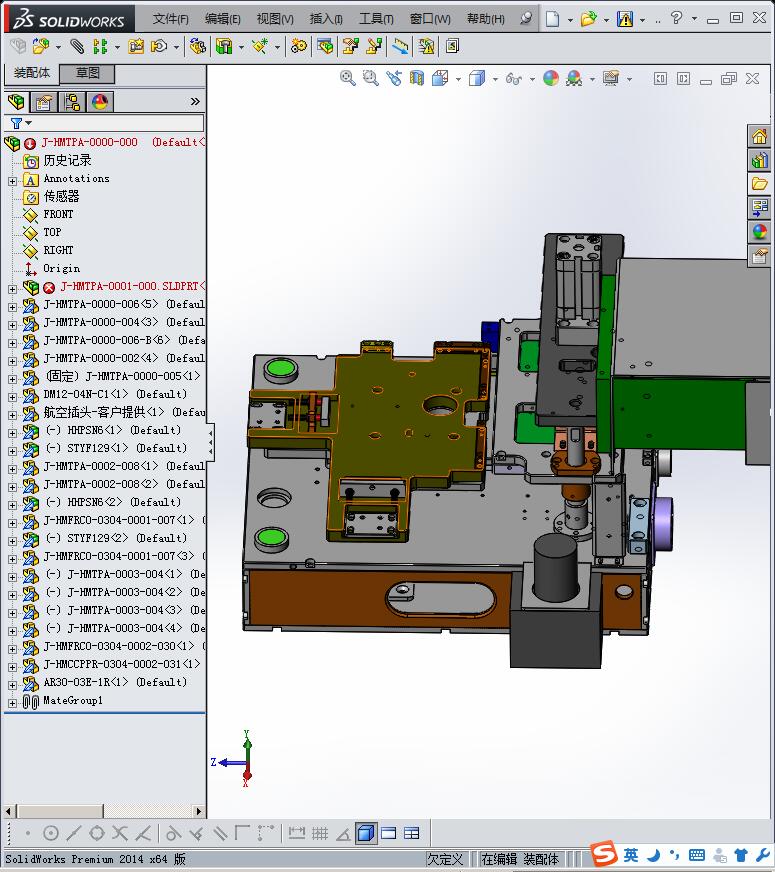775x872 pixels.
Task: Click the Smart Fasteners icon
Action: pyautogui.click(x=136, y=46)
